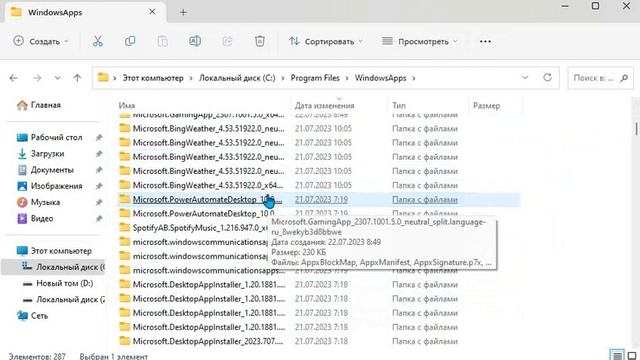Click Локальный диск (C:) in breadcrumb
Viewport: 640px width, 360px height.
point(237,78)
